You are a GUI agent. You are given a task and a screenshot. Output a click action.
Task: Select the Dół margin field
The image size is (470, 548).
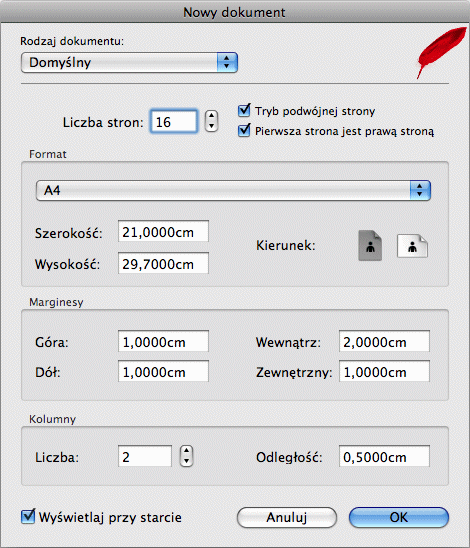(163, 371)
